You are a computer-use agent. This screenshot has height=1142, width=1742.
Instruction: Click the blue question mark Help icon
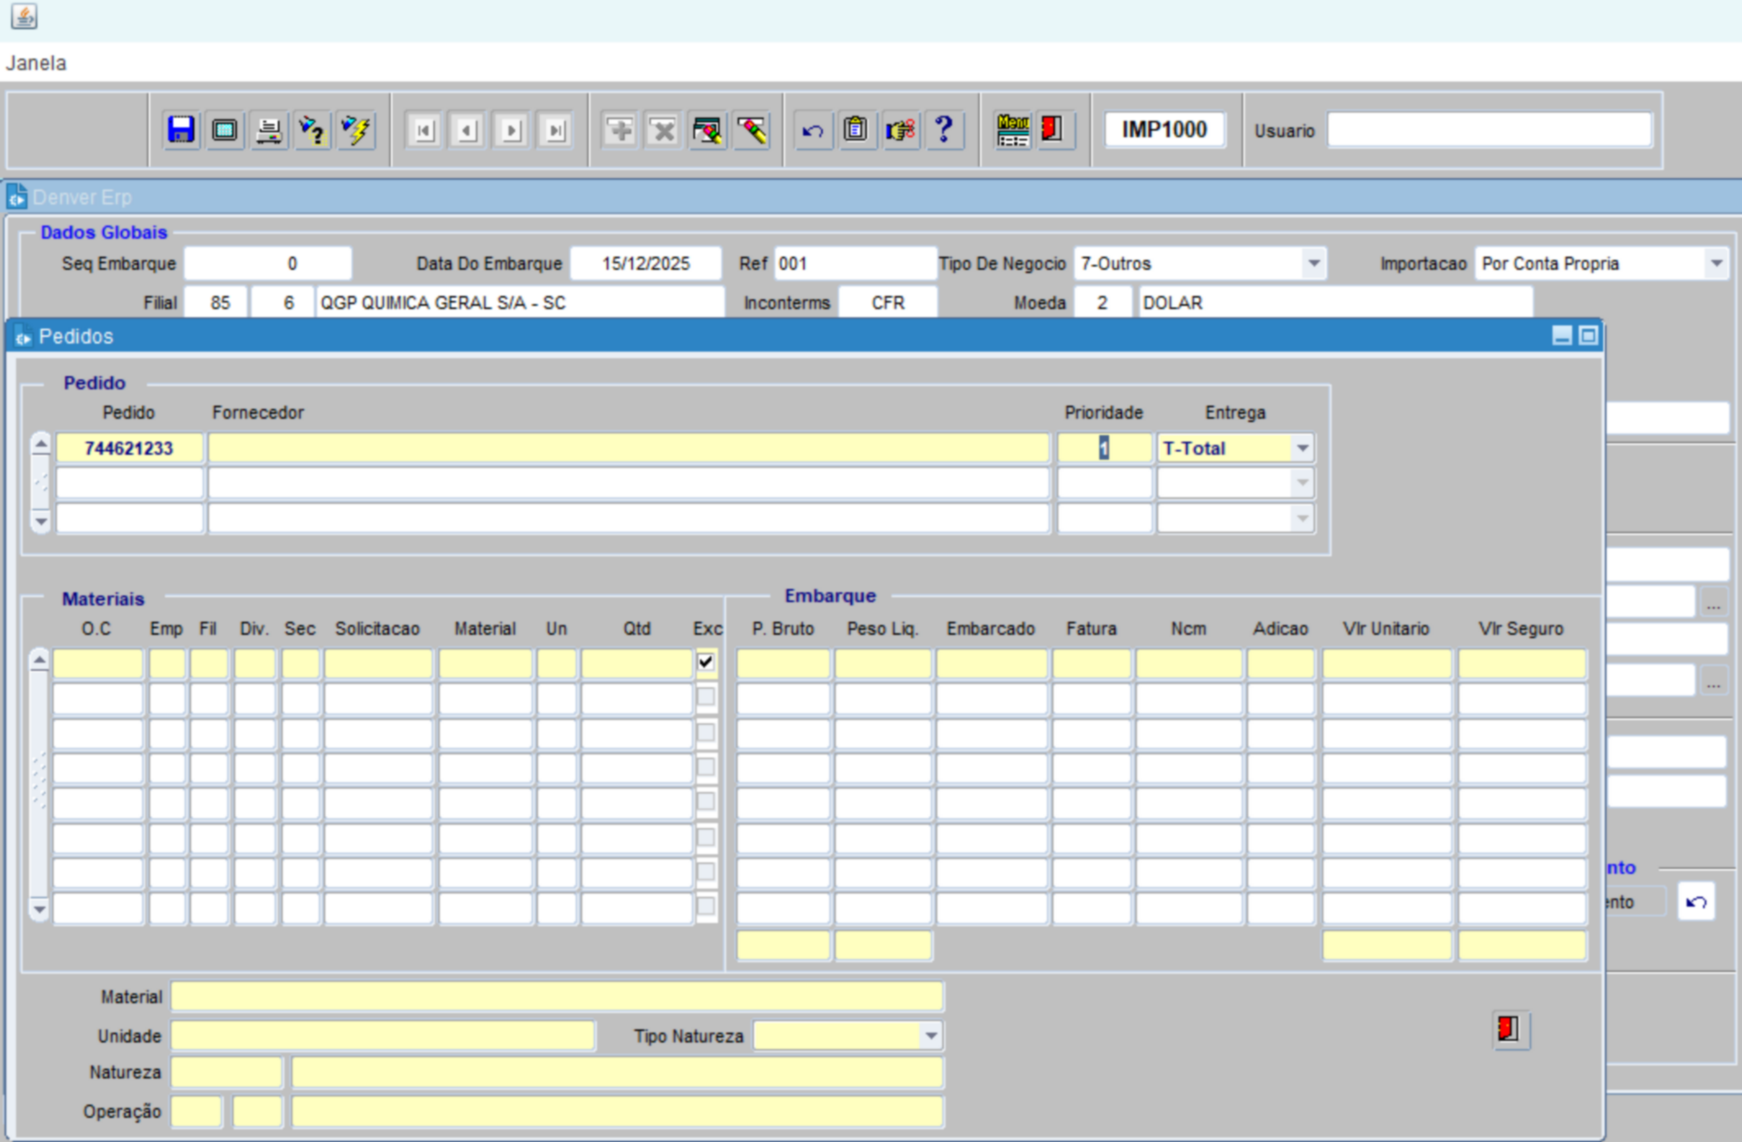(943, 130)
